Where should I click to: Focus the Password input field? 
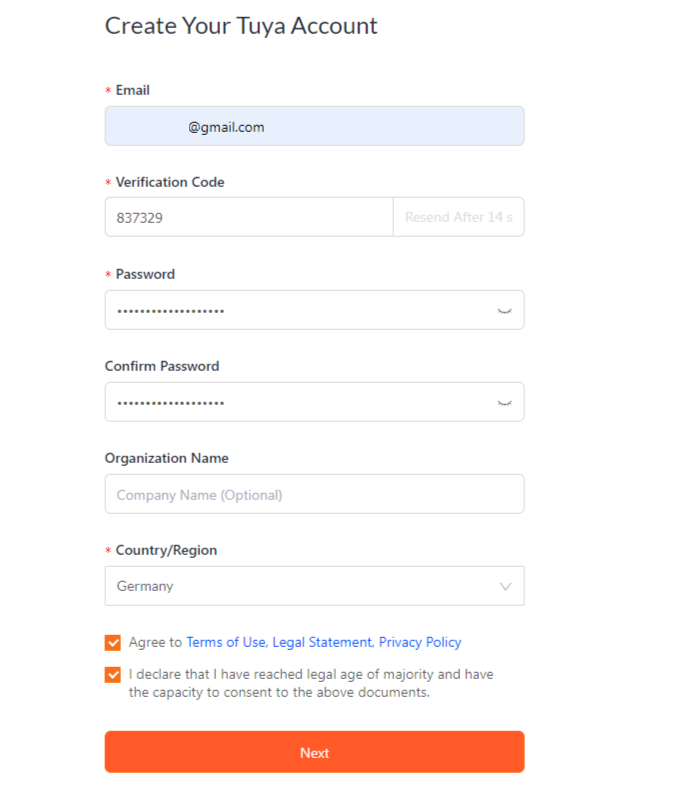(300, 311)
